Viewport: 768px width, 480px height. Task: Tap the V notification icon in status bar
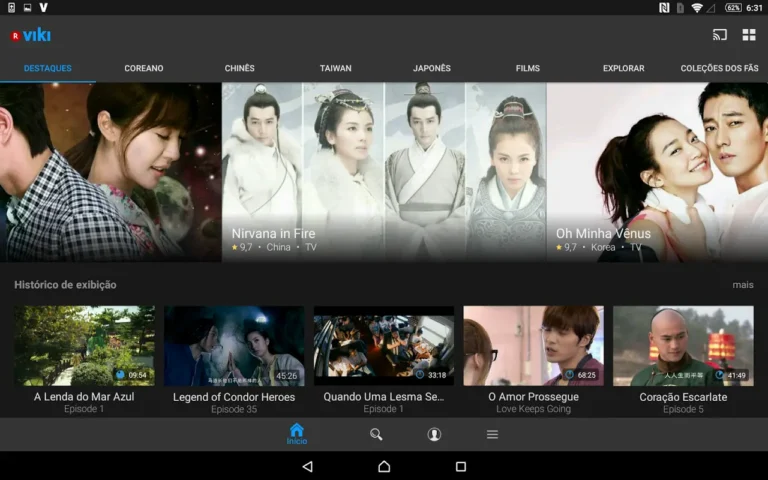(x=44, y=7)
